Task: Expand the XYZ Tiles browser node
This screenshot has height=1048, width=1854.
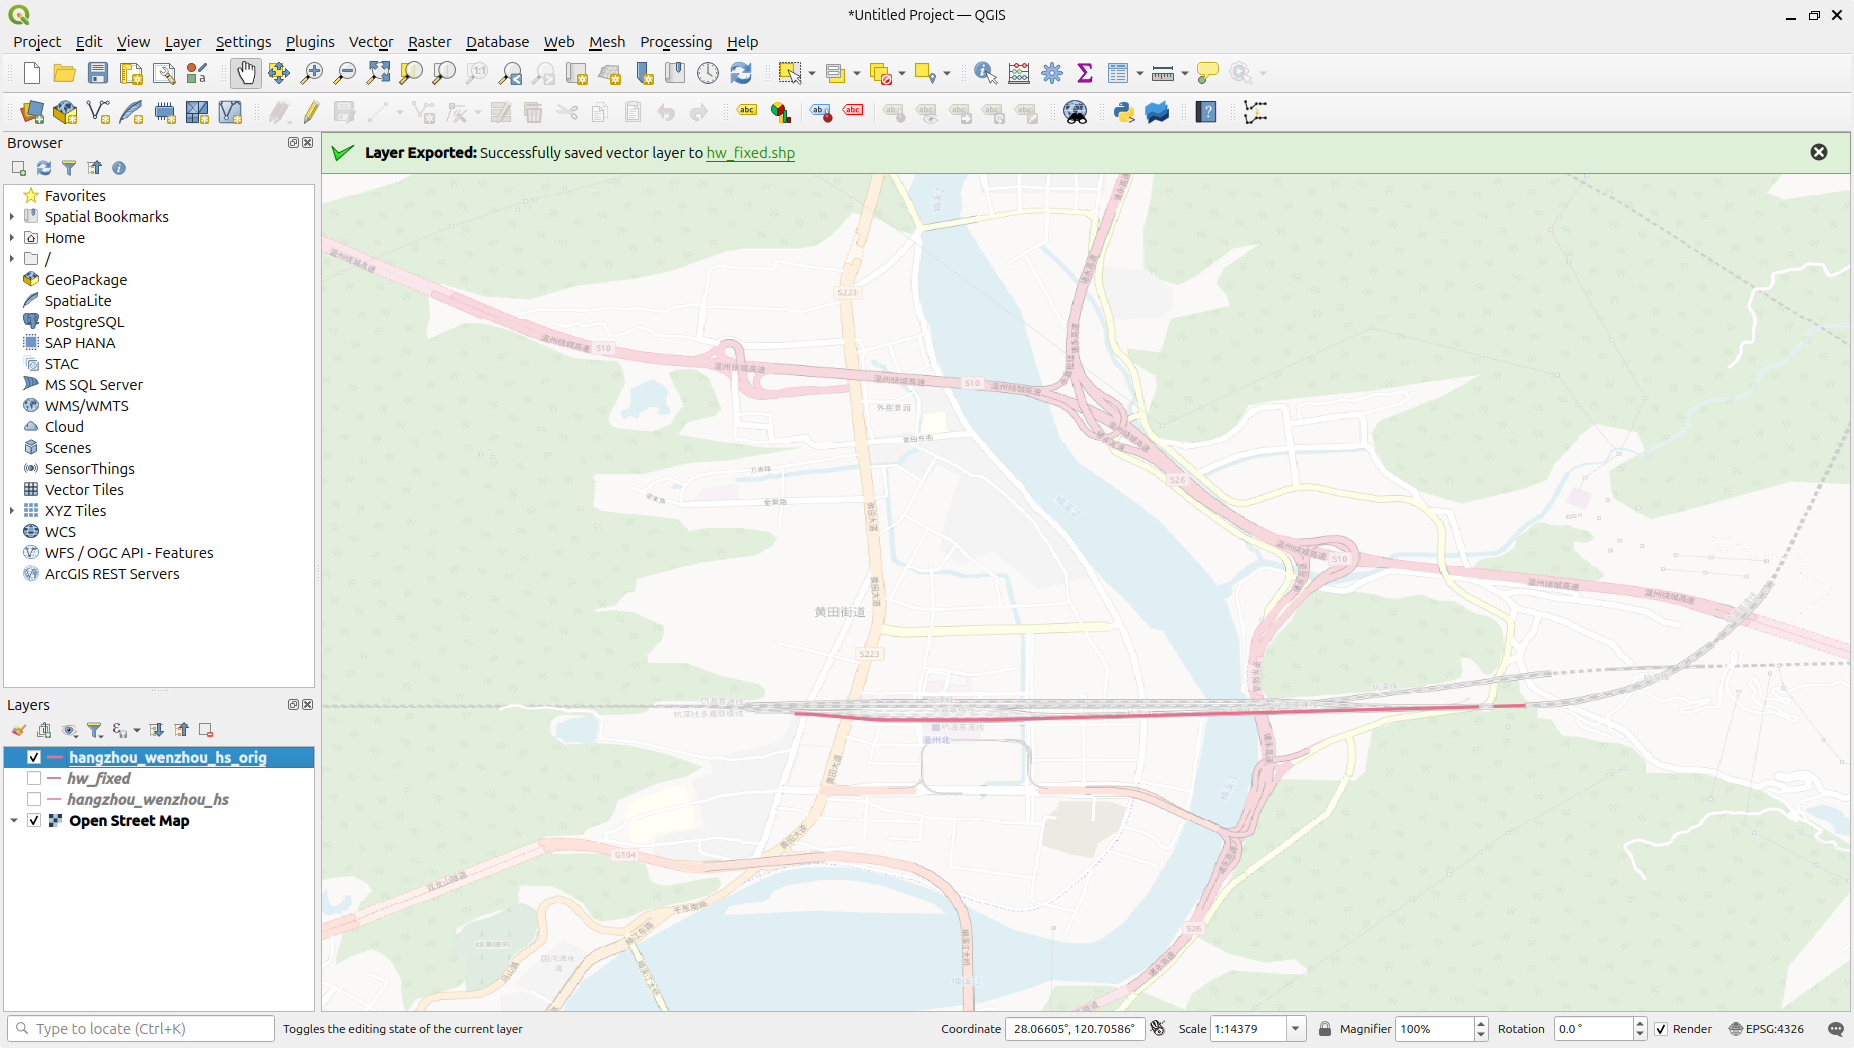Action: click(12, 511)
